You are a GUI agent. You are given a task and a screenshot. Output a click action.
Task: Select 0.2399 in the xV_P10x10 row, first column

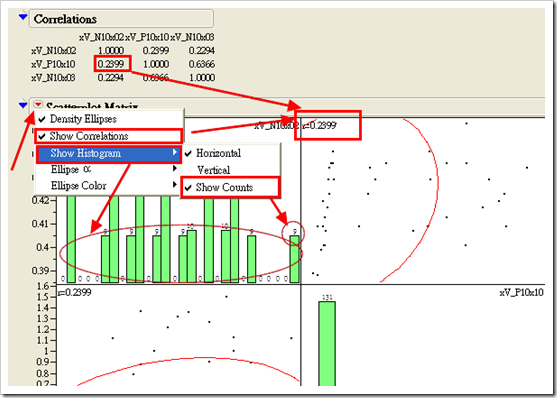point(111,64)
